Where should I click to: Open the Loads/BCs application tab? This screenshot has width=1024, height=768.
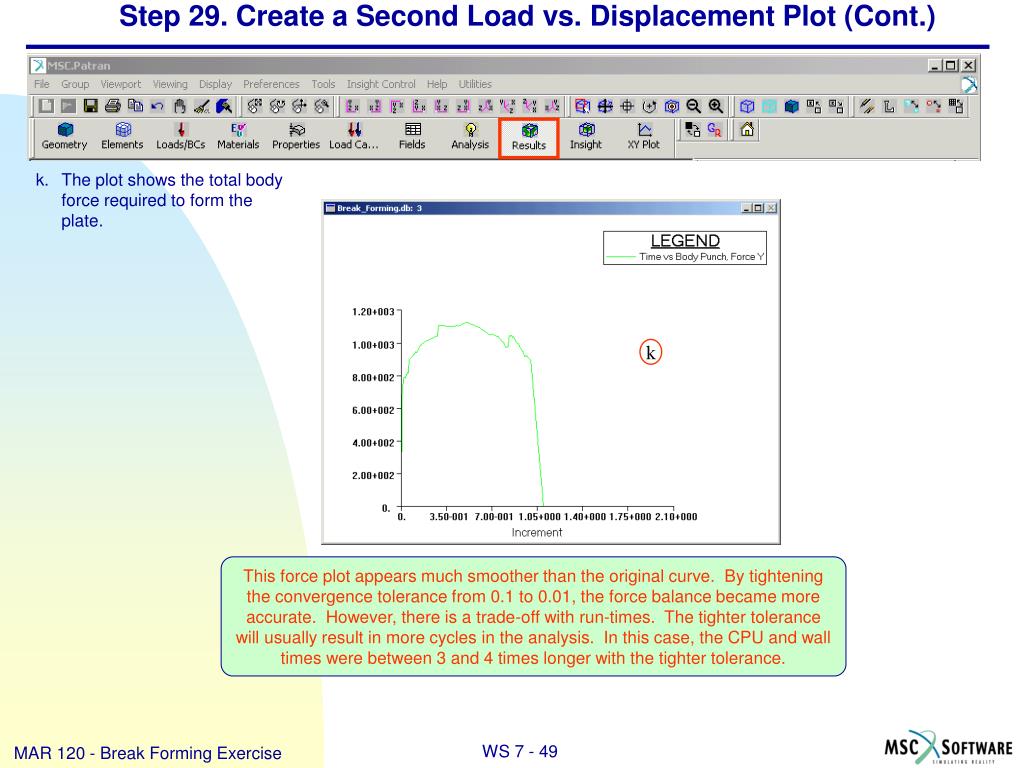coord(181,136)
